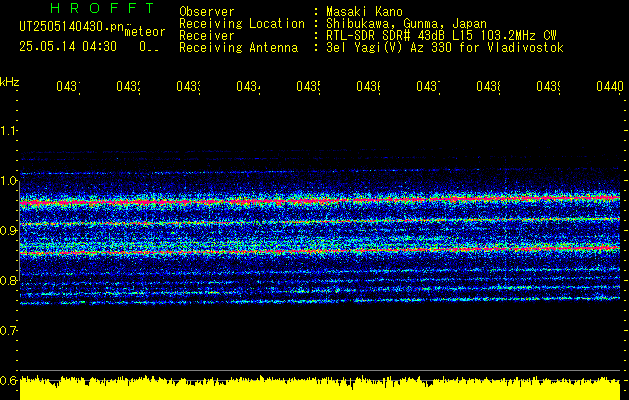This screenshot has width=629, height=400.
Task: Click the 0.9 kHz axis tick label
Action: pos(8,230)
